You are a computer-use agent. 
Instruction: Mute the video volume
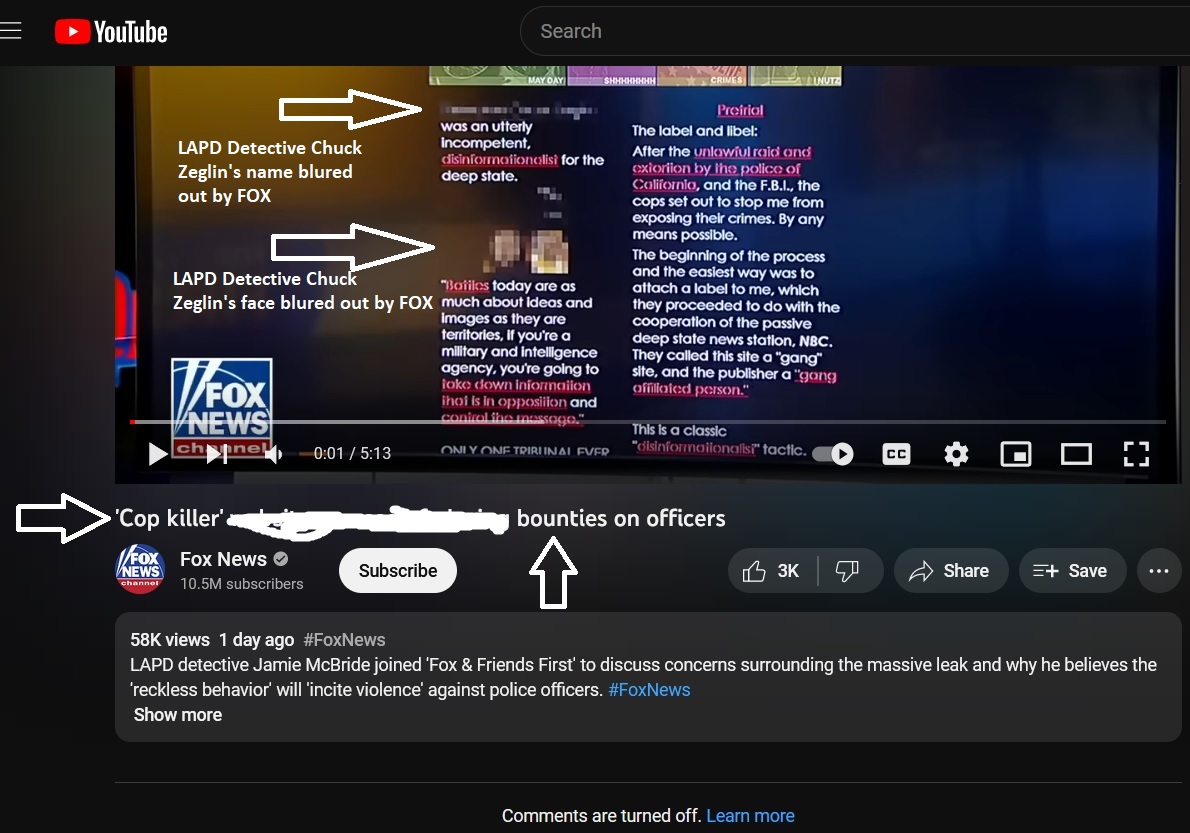(273, 454)
